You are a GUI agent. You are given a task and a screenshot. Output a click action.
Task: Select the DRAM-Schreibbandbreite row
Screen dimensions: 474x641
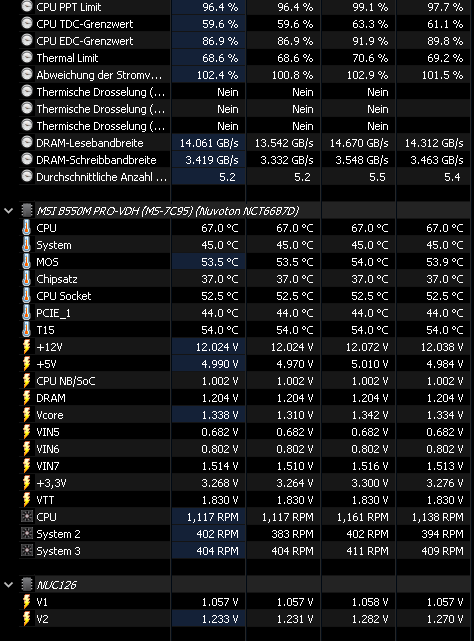point(245,160)
